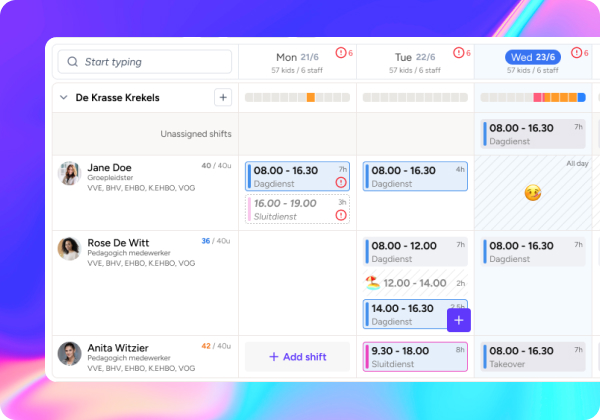Click the search magnifier icon
The height and width of the screenshot is (420, 600).
point(72,62)
